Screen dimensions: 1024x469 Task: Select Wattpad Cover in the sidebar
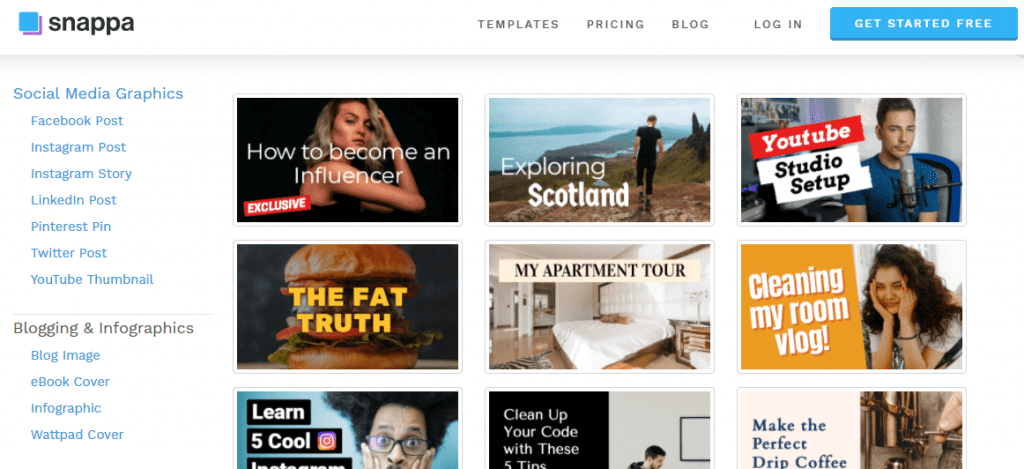77,434
